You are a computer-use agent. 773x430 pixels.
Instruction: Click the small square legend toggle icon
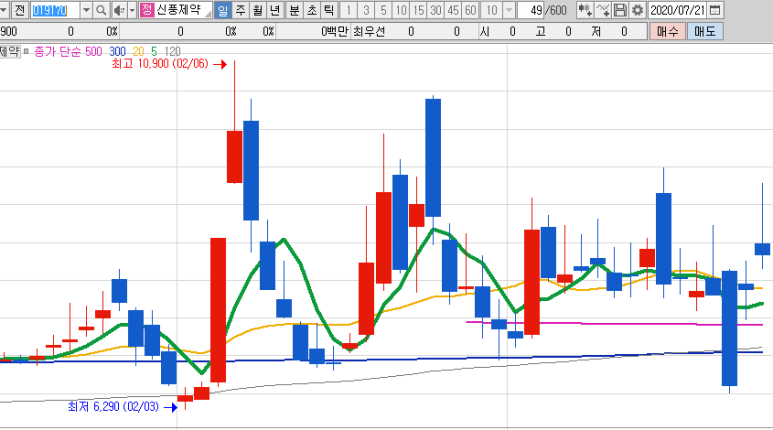(x=26, y=51)
